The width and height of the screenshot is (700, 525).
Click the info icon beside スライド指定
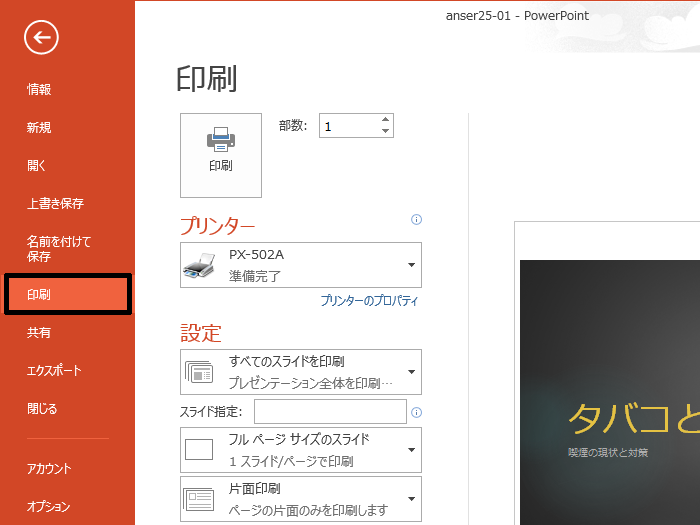416,412
